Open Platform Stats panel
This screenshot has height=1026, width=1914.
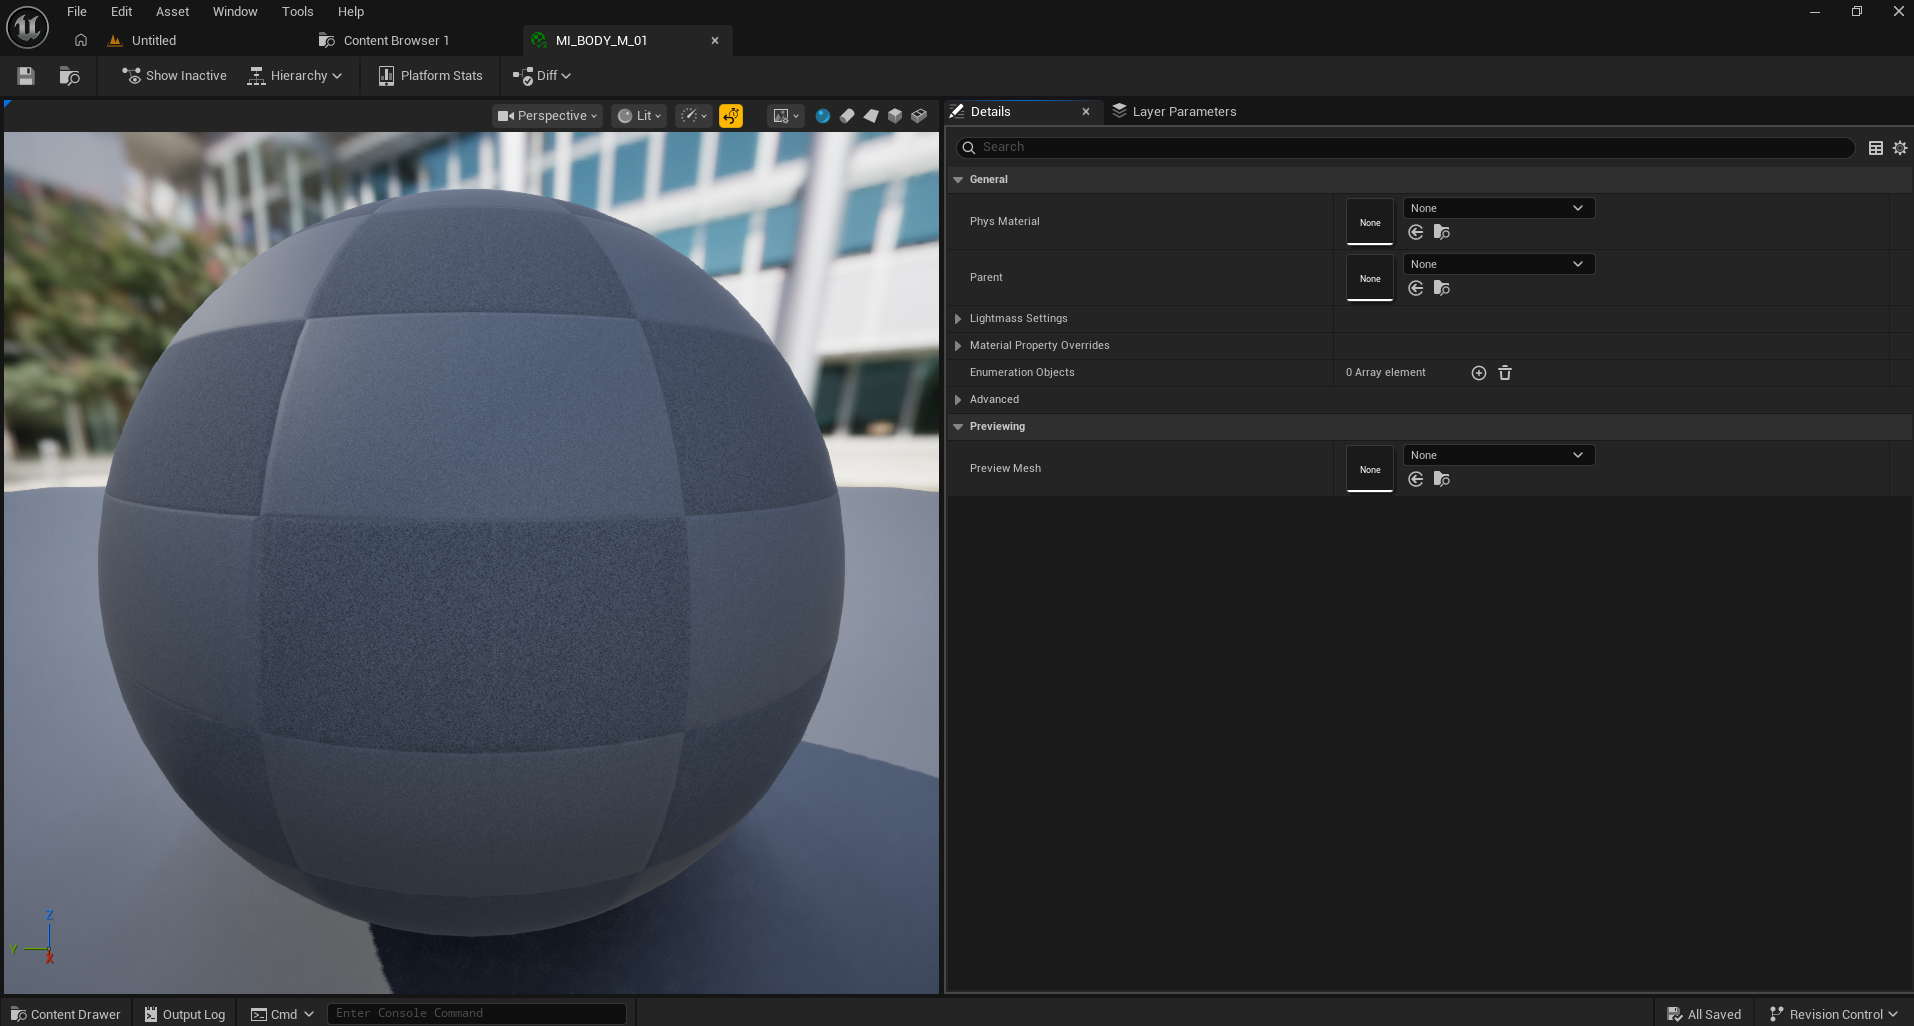tap(430, 76)
